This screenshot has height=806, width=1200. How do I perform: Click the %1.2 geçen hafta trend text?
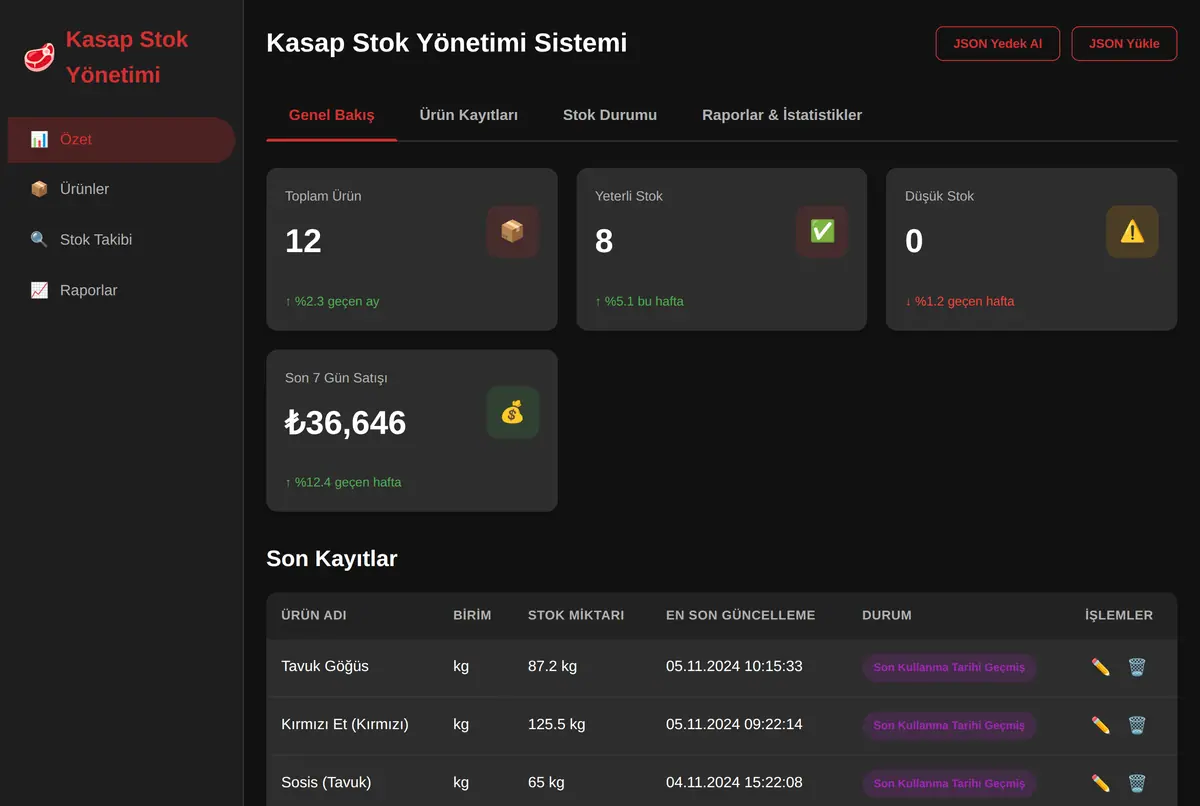click(960, 301)
